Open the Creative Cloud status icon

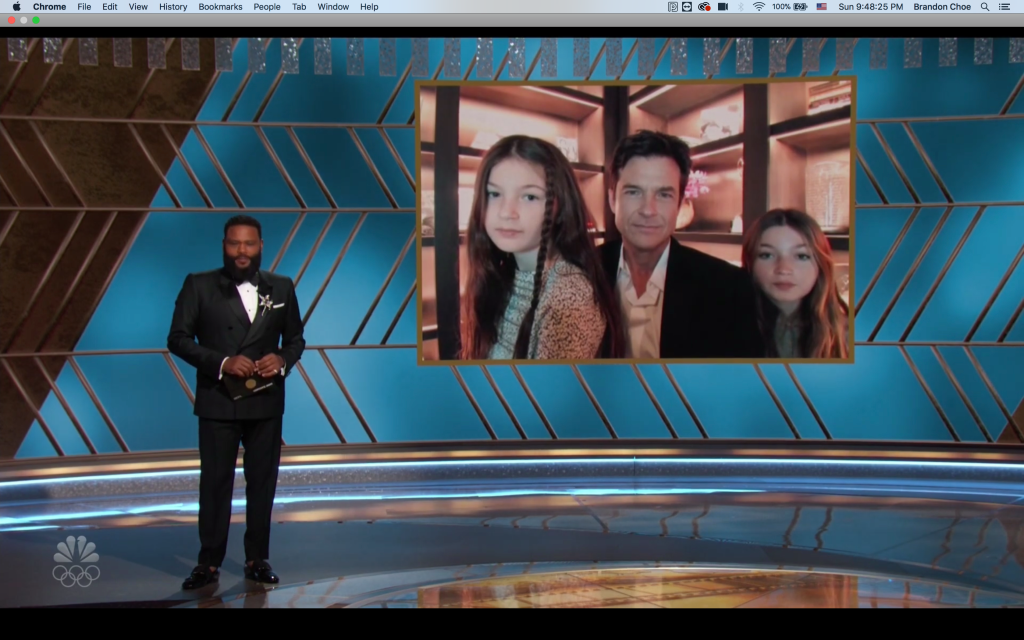pyautogui.click(x=704, y=7)
